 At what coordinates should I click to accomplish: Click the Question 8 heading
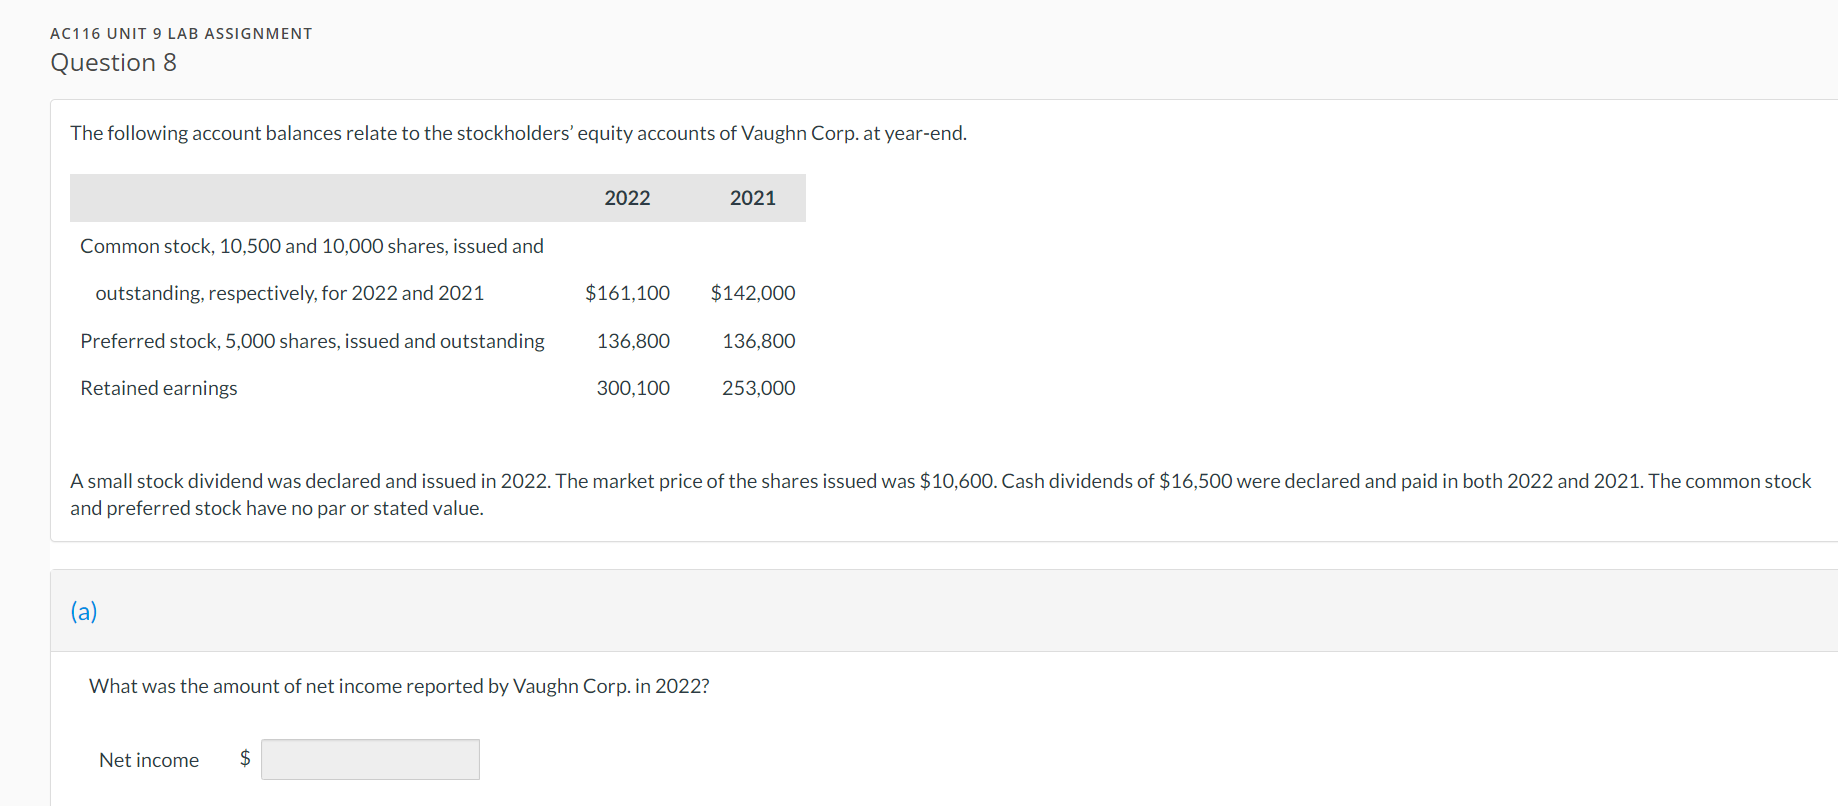[113, 62]
